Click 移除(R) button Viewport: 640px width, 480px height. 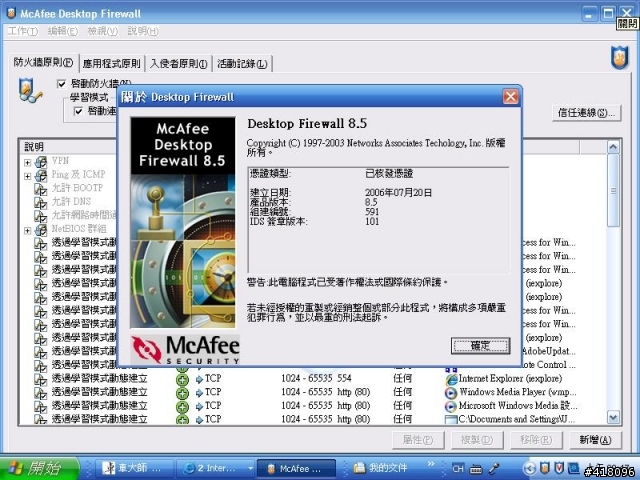coord(536,440)
